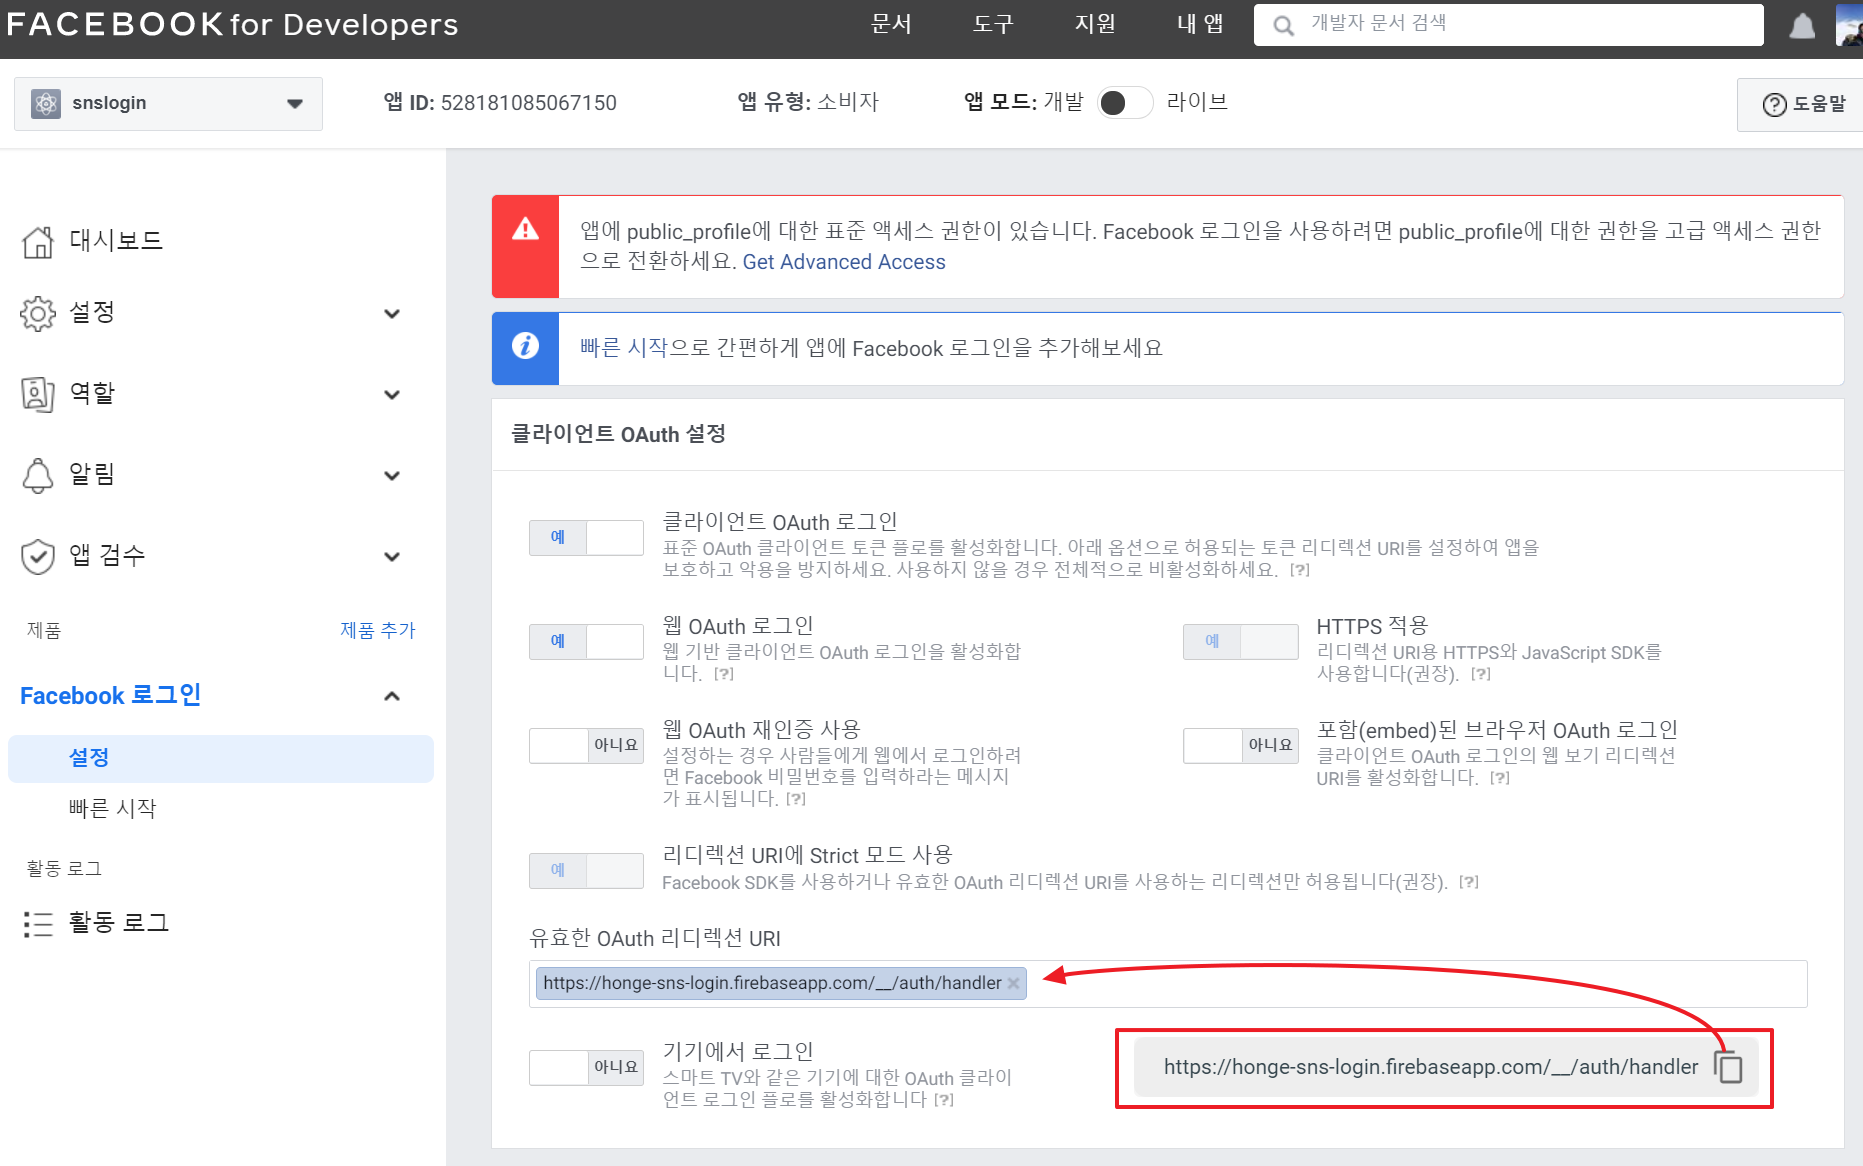Click the FACEBOOK for Developers logo

(232, 24)
